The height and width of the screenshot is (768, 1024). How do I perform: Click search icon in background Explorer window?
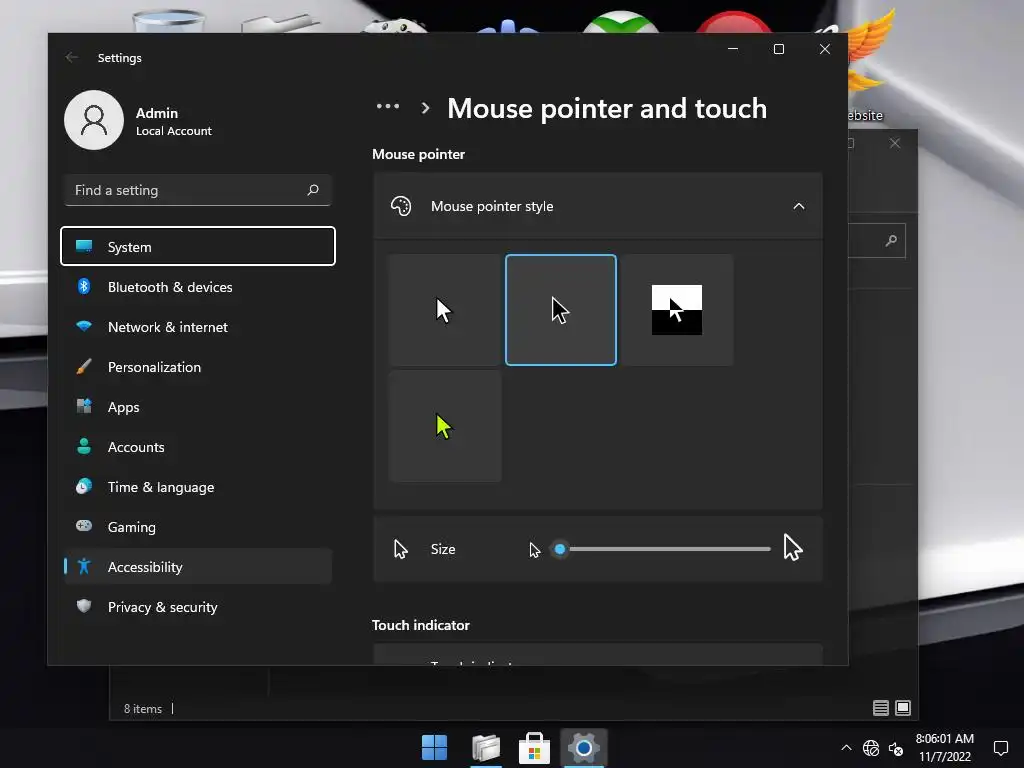(x=891, y=241)
